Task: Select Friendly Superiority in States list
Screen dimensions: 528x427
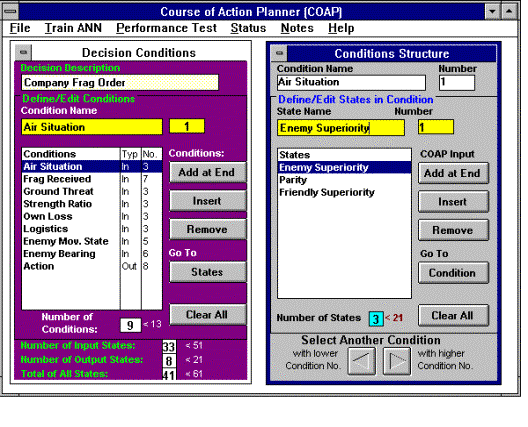Action: tap(344, 192)
